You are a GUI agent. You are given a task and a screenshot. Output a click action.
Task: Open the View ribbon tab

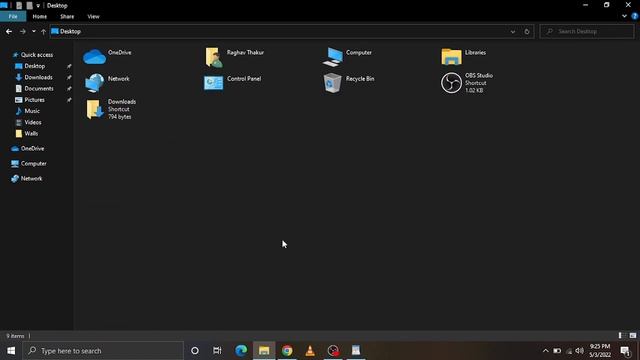click(93, 16)
